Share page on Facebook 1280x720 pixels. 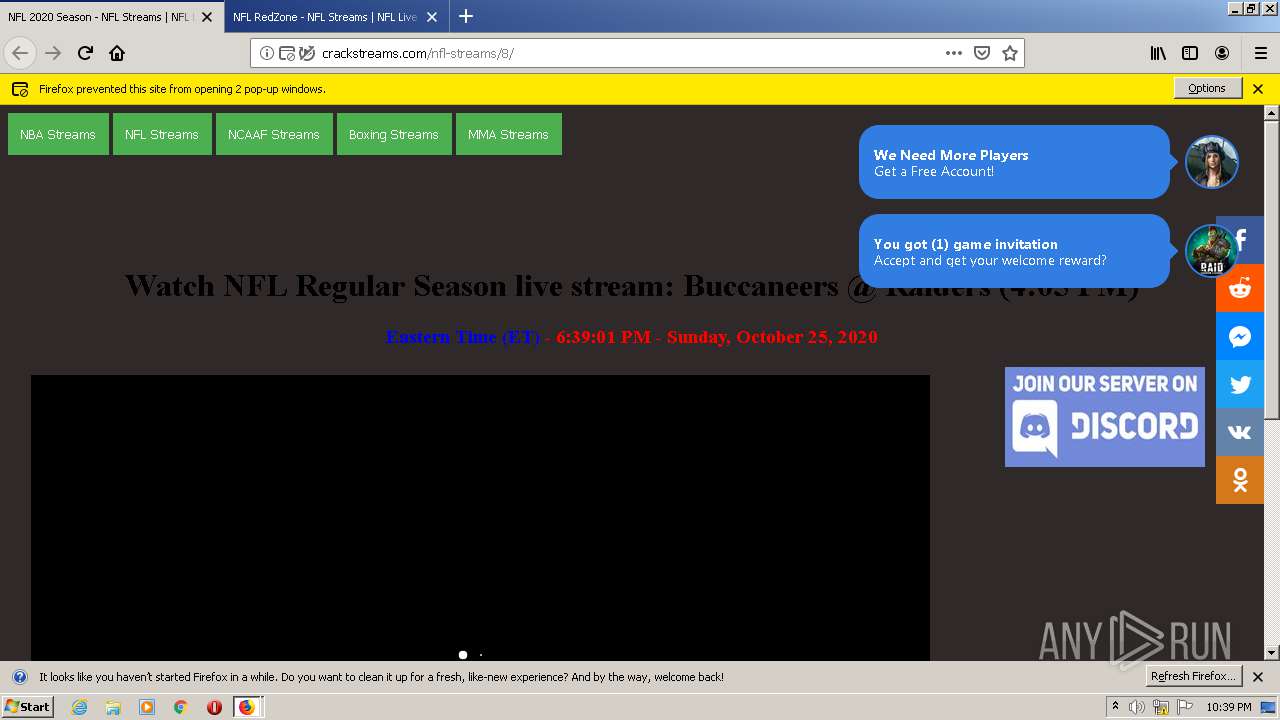tap(1240, 240)
